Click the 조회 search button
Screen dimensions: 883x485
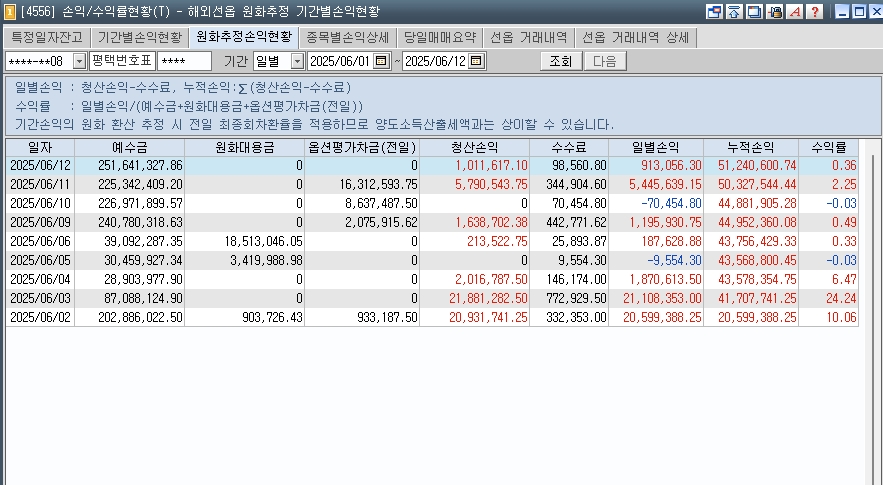coord(560,61)
